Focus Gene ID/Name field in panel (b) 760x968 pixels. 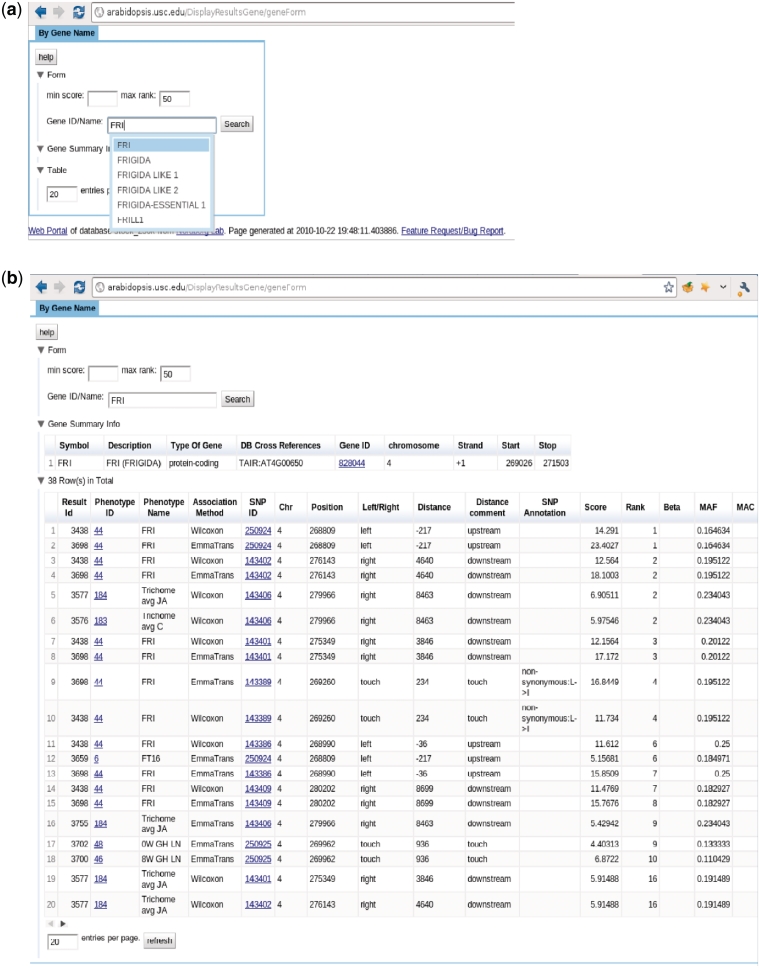162,400
